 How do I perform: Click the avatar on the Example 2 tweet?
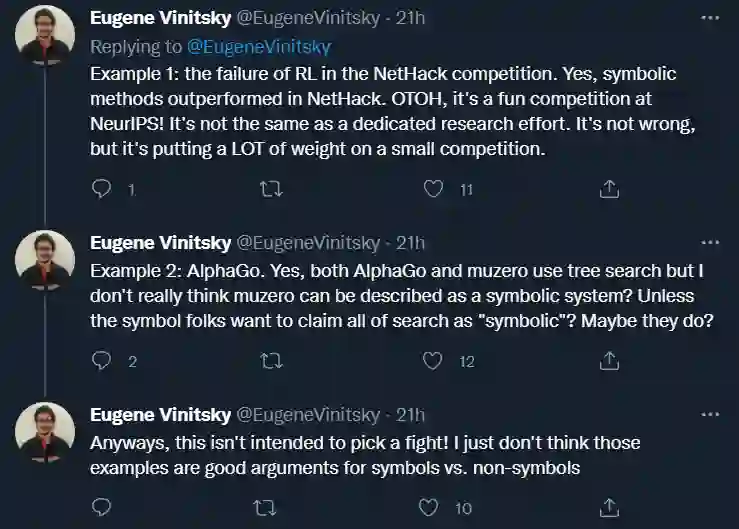click(45, 262)
